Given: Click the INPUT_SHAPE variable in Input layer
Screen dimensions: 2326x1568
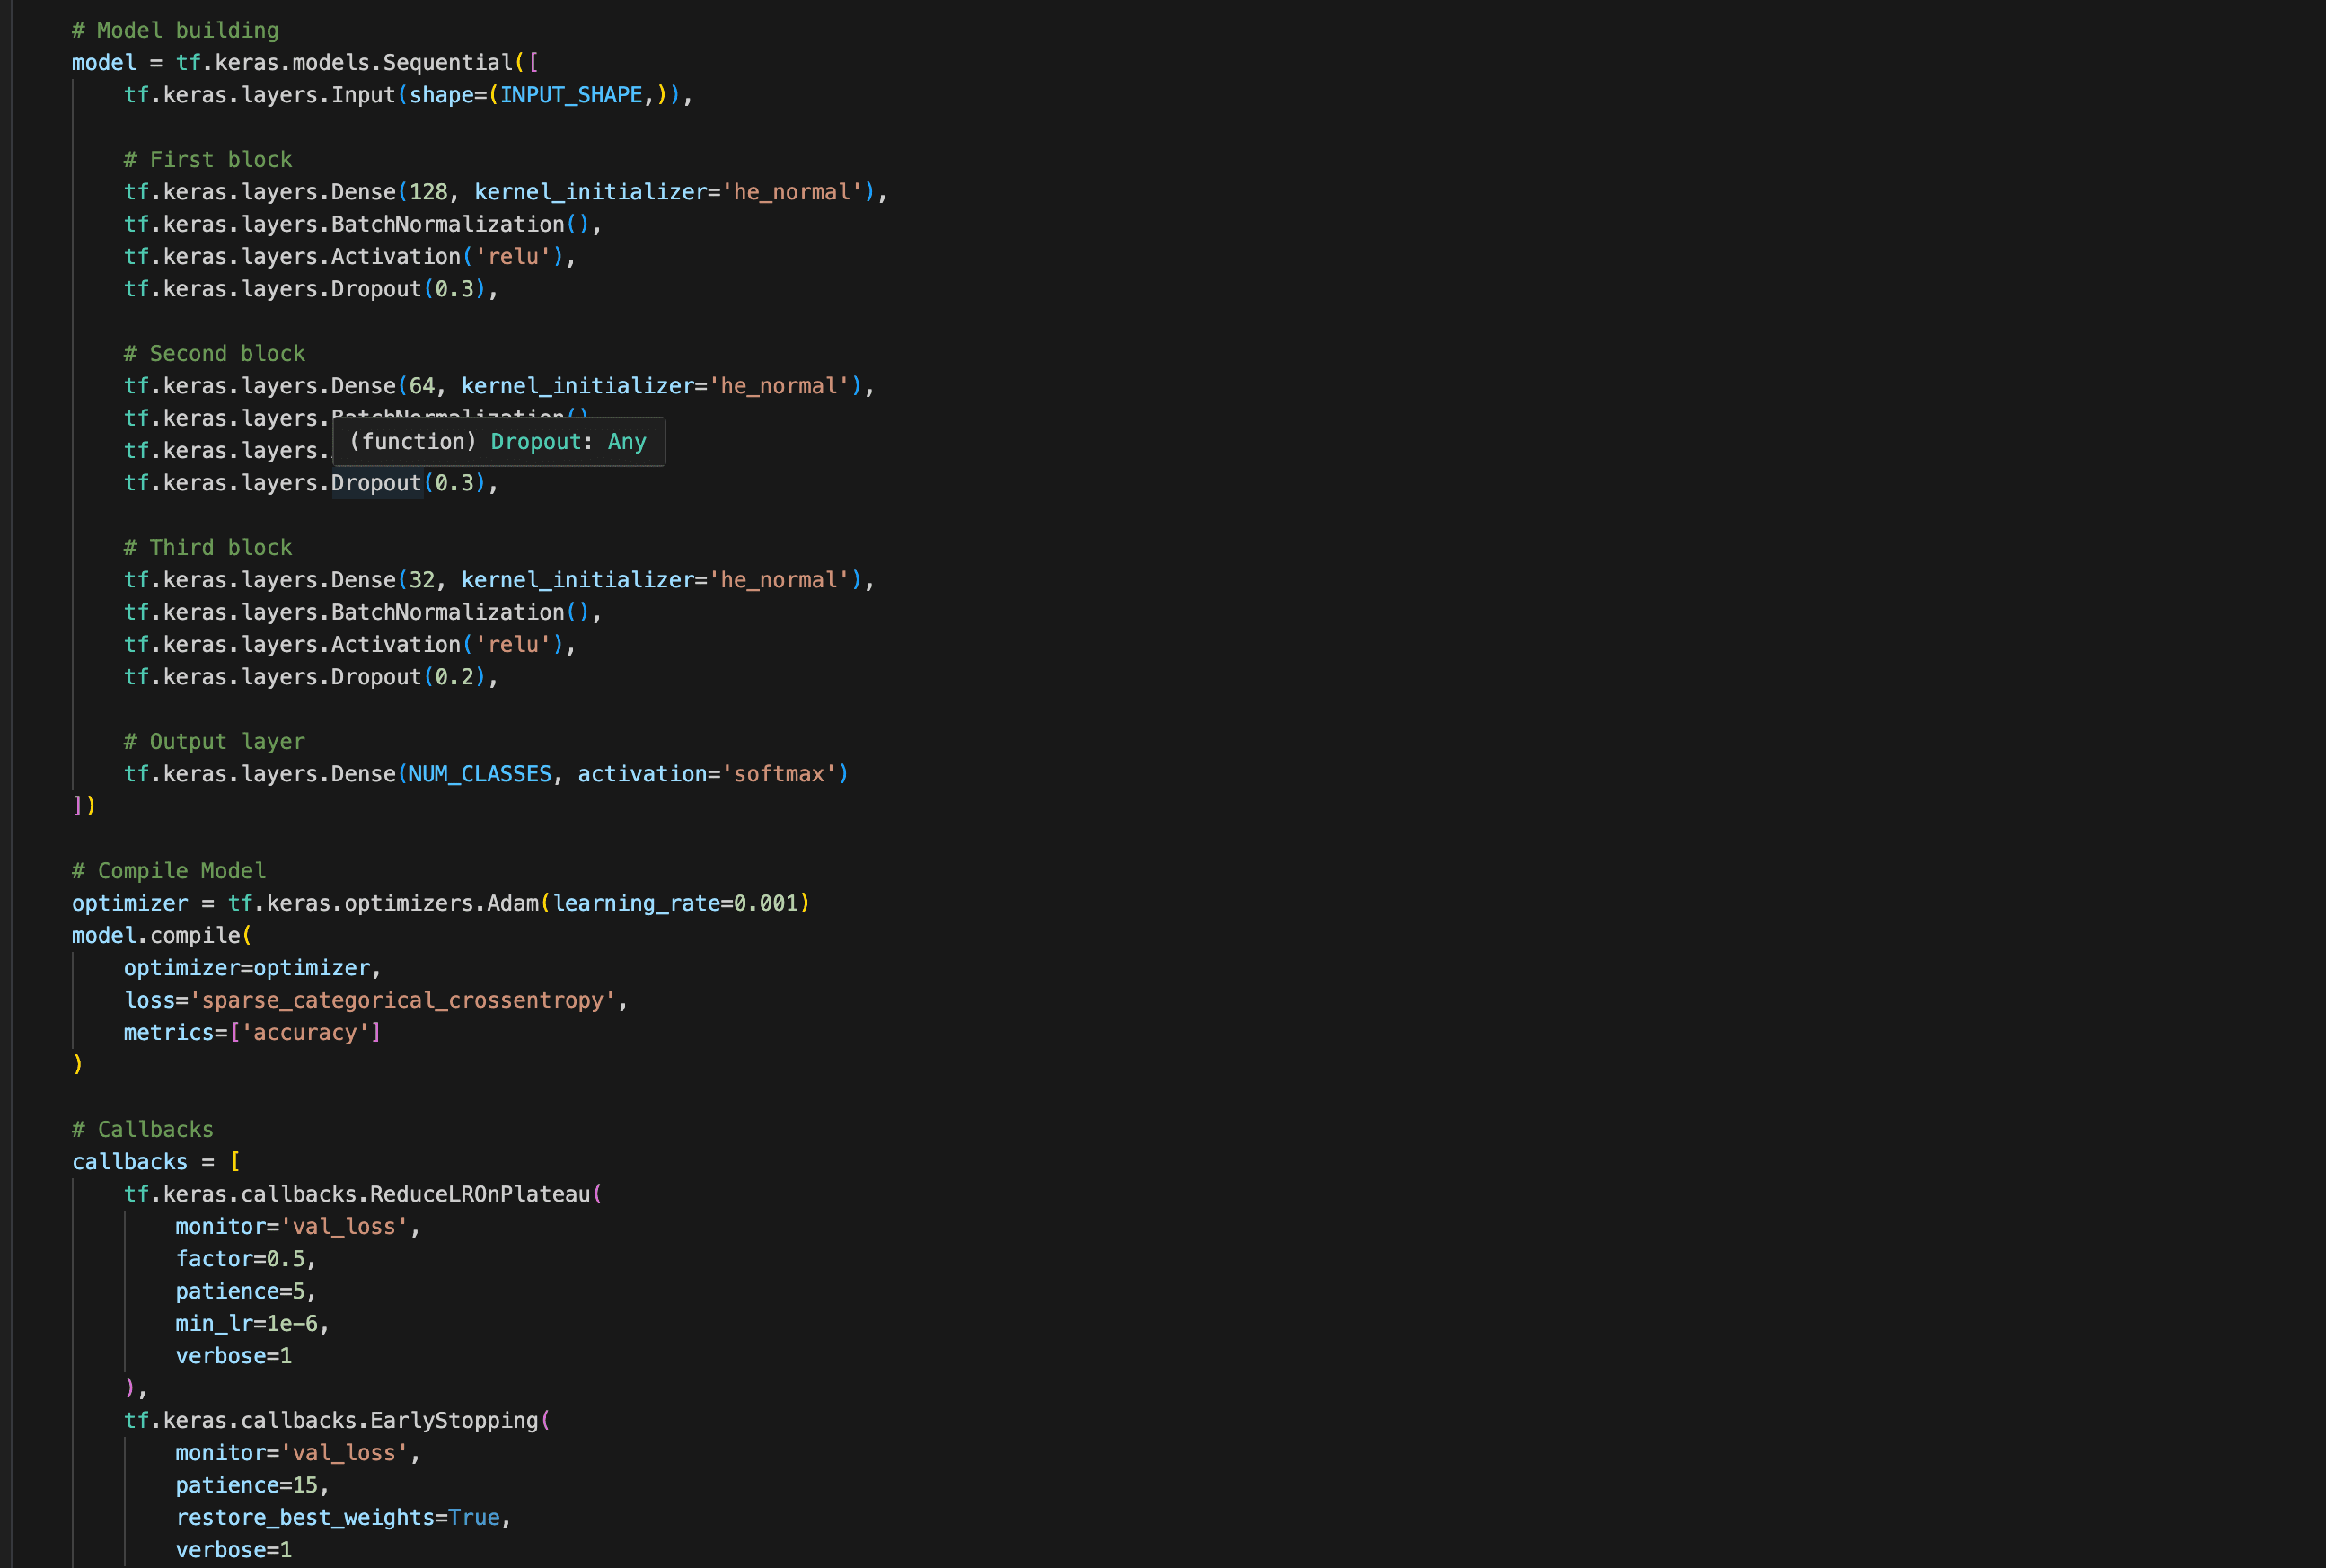Looking at the screenshot, I should pos(571,95).
